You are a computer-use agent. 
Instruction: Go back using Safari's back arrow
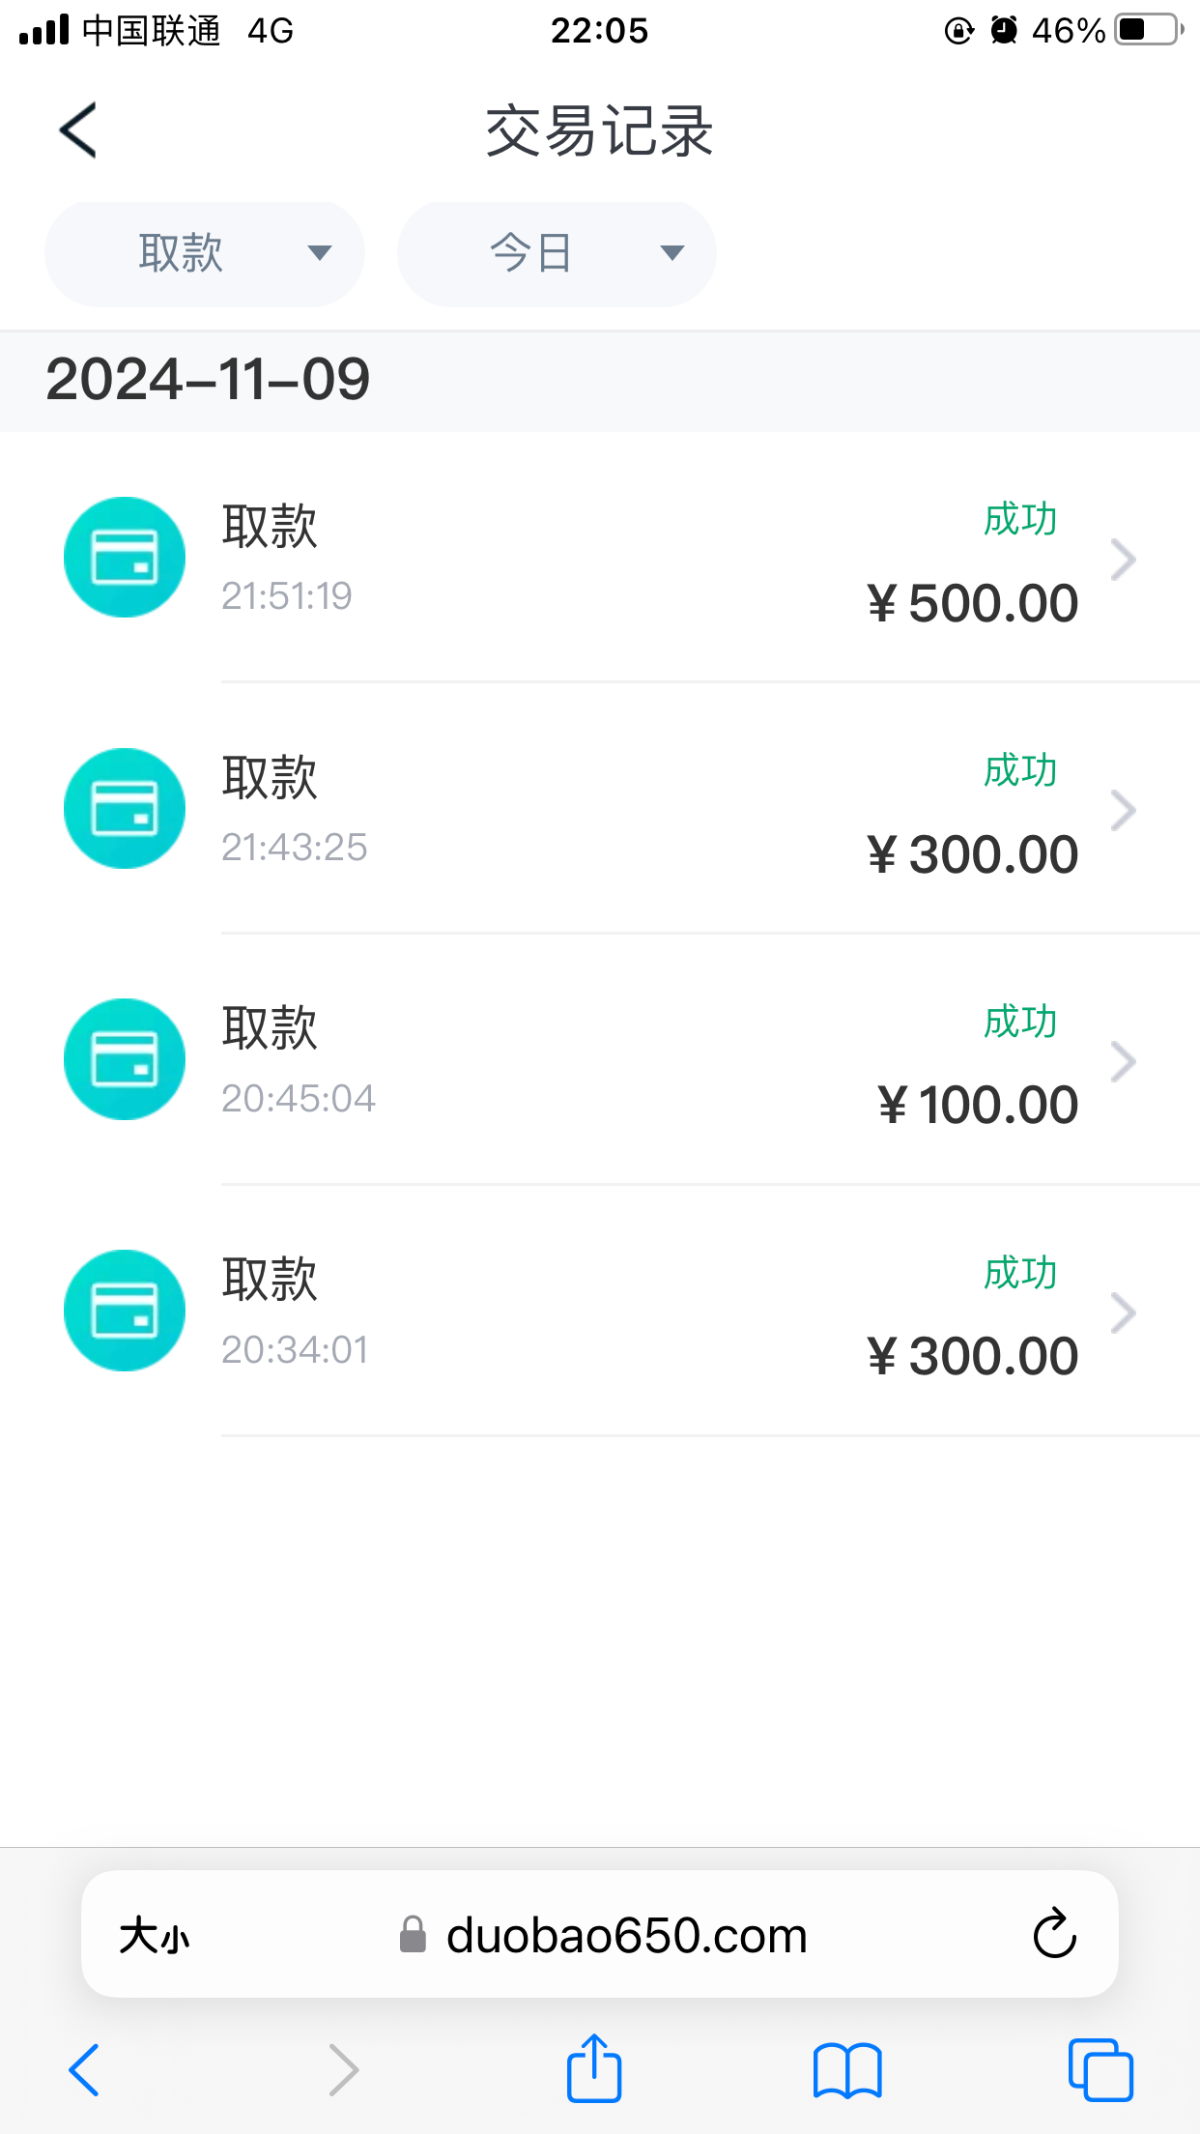point(84,2069)
